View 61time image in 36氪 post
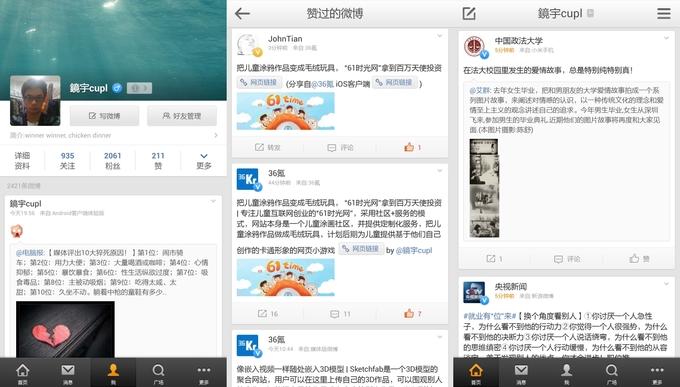 click(x=285, y=277)
